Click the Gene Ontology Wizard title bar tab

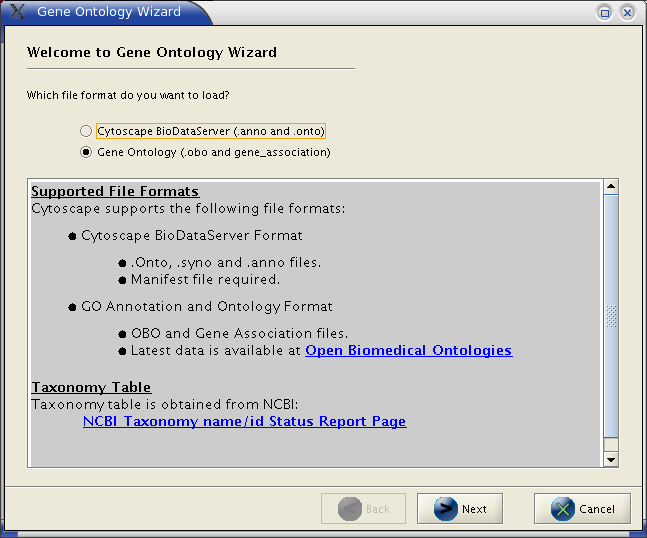coord(109,12)
